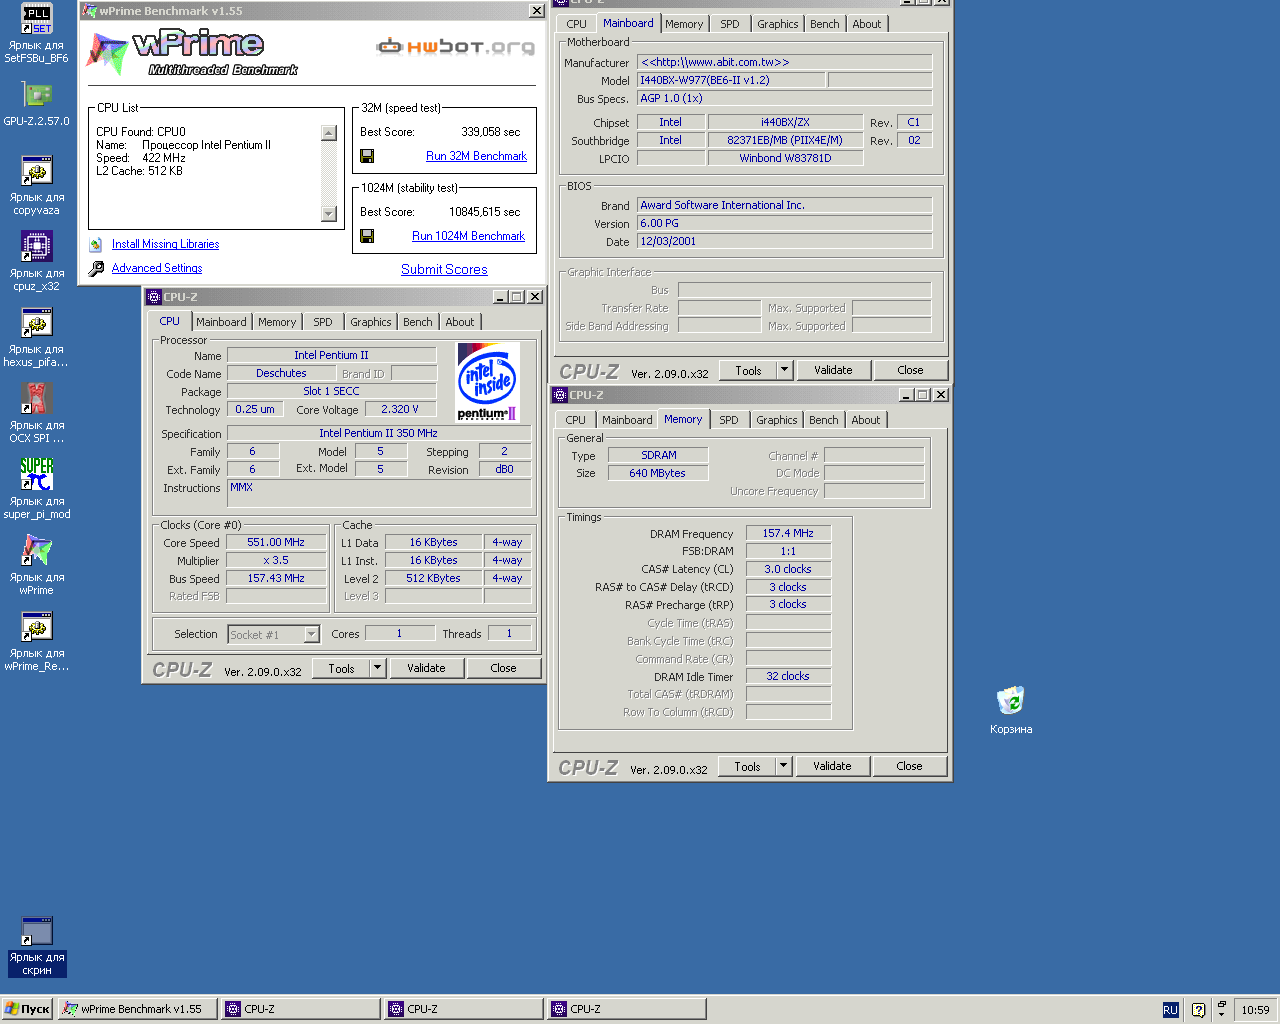Click the Intel Inside Pentium II logo
Image resolution: width=1280 pixels, height=1024 pixels.
(487, 382)
